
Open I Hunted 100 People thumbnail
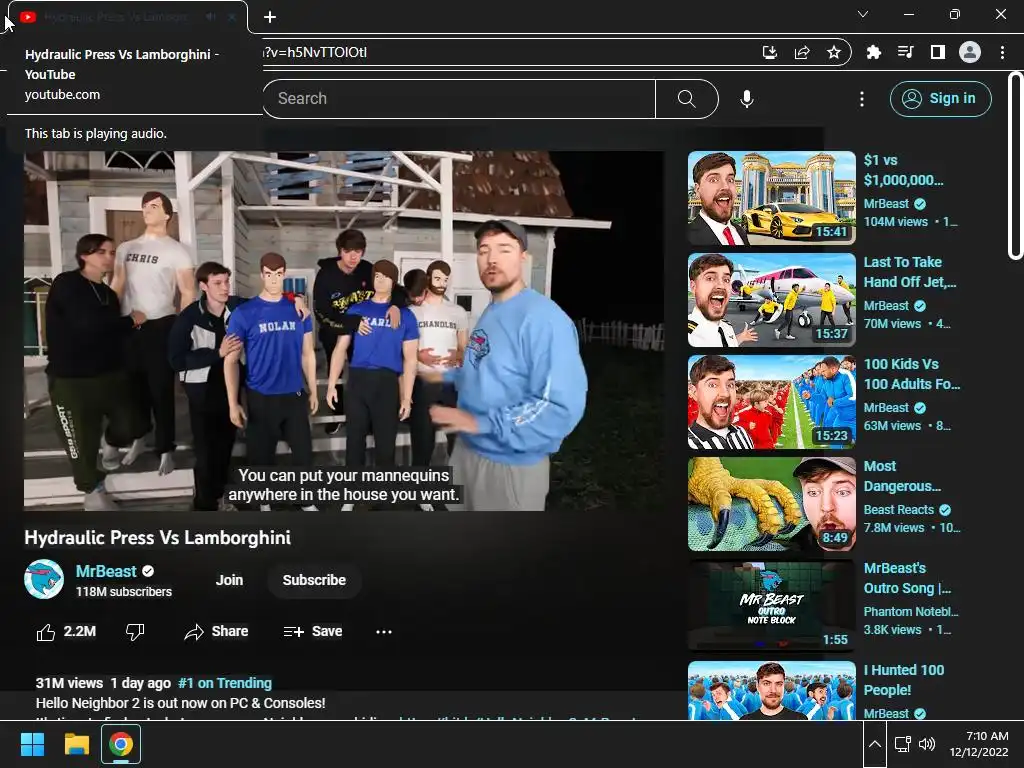point(771,690)
